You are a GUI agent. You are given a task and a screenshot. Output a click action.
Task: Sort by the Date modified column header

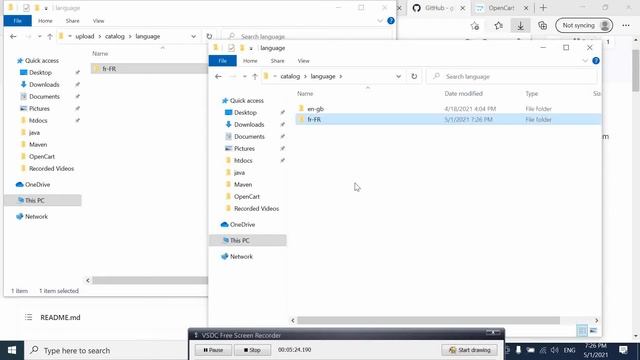pyautogui.click(x=463, y=93)
